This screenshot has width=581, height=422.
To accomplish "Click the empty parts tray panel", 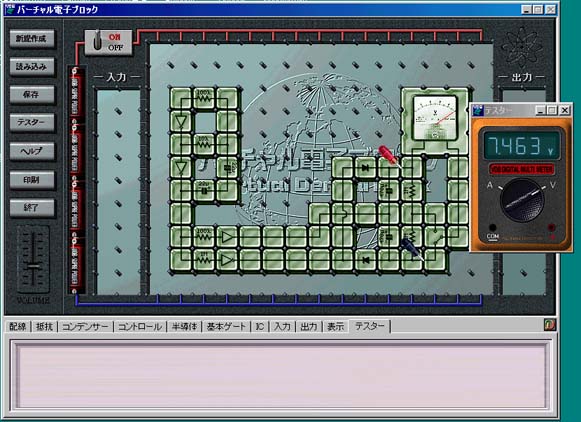I will (281, 375).
